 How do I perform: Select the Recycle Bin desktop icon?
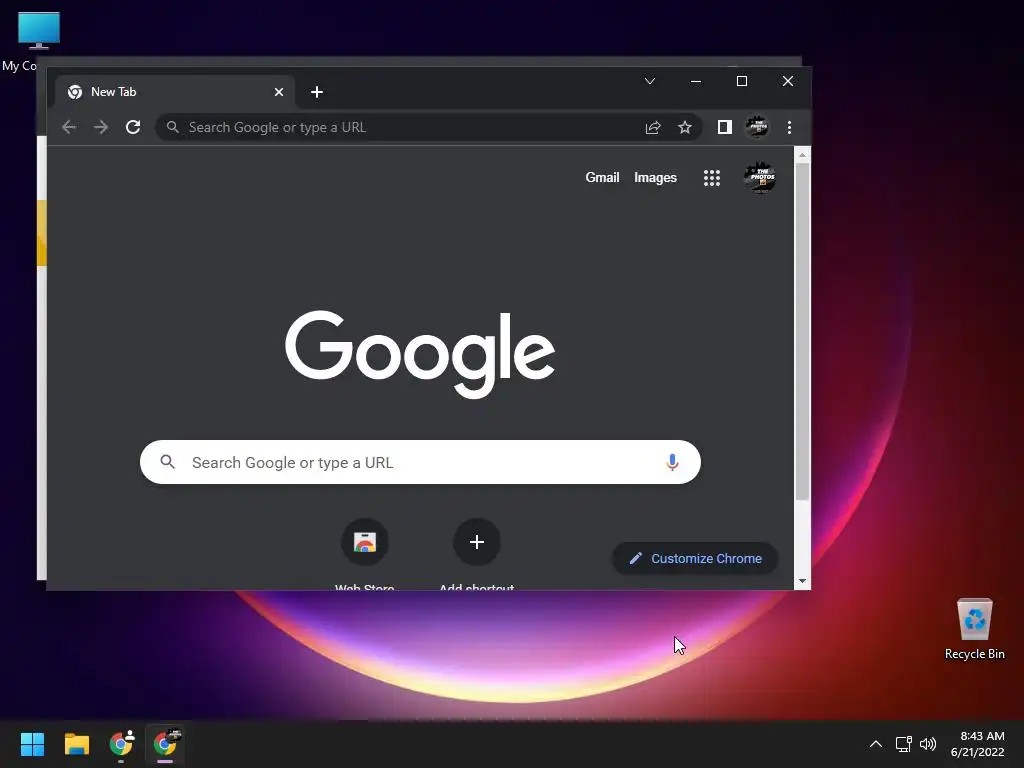click(974, 629)
